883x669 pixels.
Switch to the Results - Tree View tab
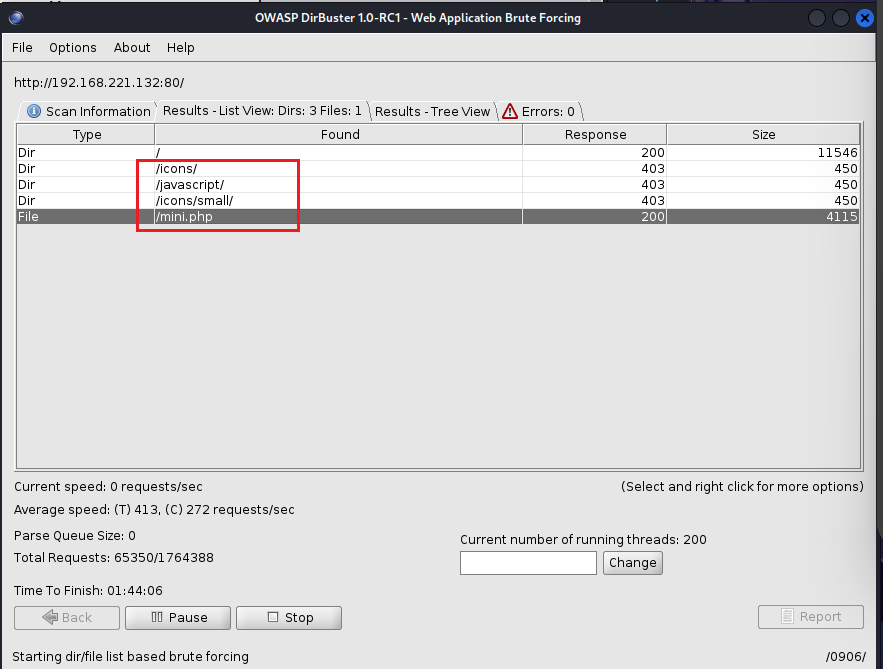(432, 112)
